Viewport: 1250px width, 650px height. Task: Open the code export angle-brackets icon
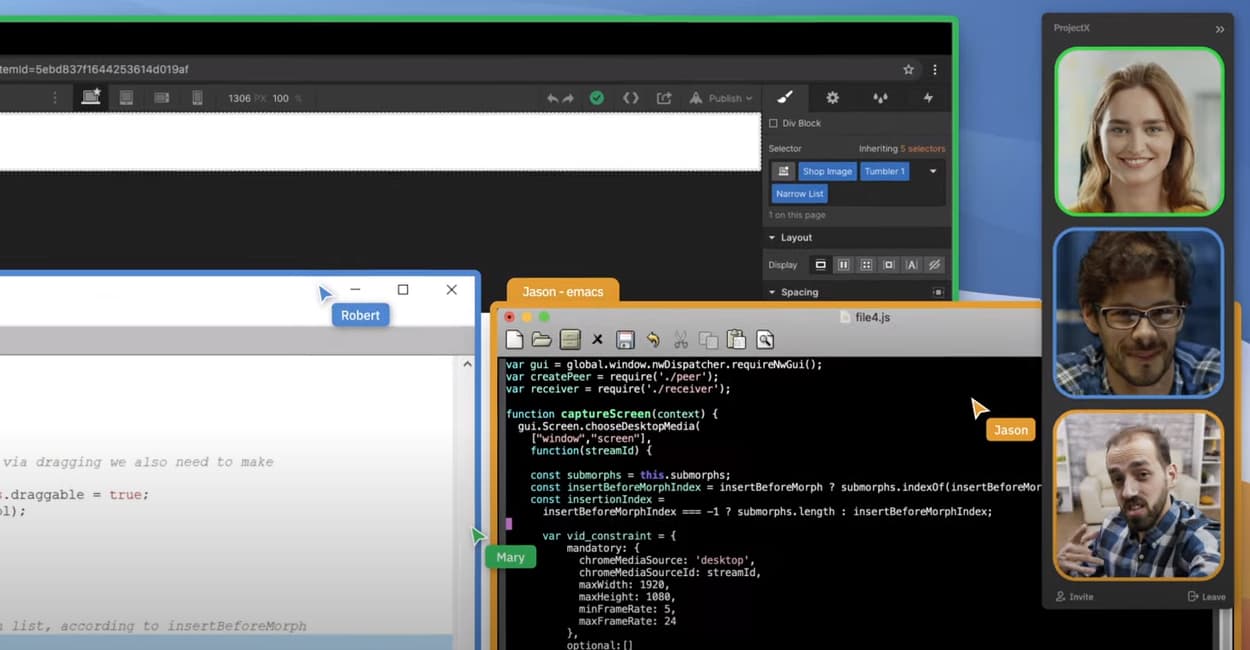[629, 97]
